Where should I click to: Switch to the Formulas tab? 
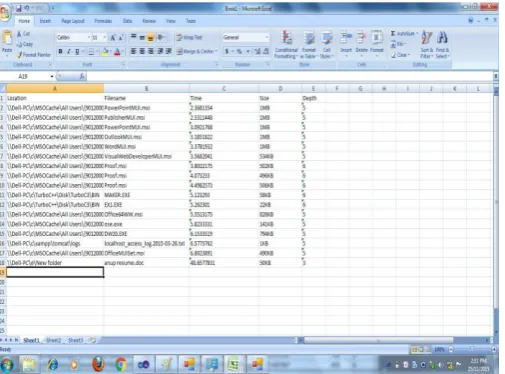103,21
